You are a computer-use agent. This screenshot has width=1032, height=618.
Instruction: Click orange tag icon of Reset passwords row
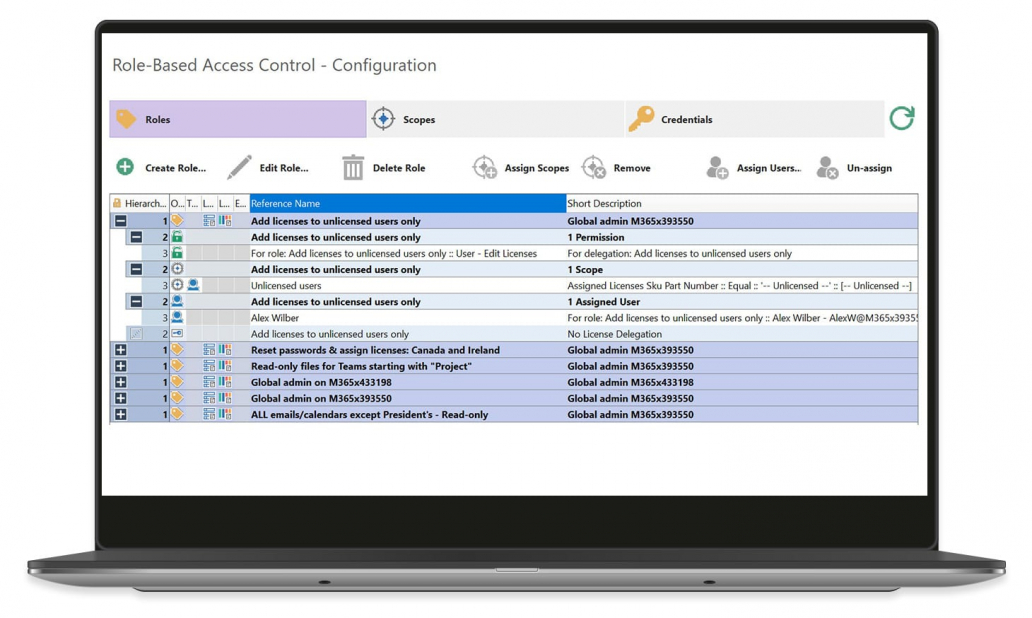(x=177, y=349)
